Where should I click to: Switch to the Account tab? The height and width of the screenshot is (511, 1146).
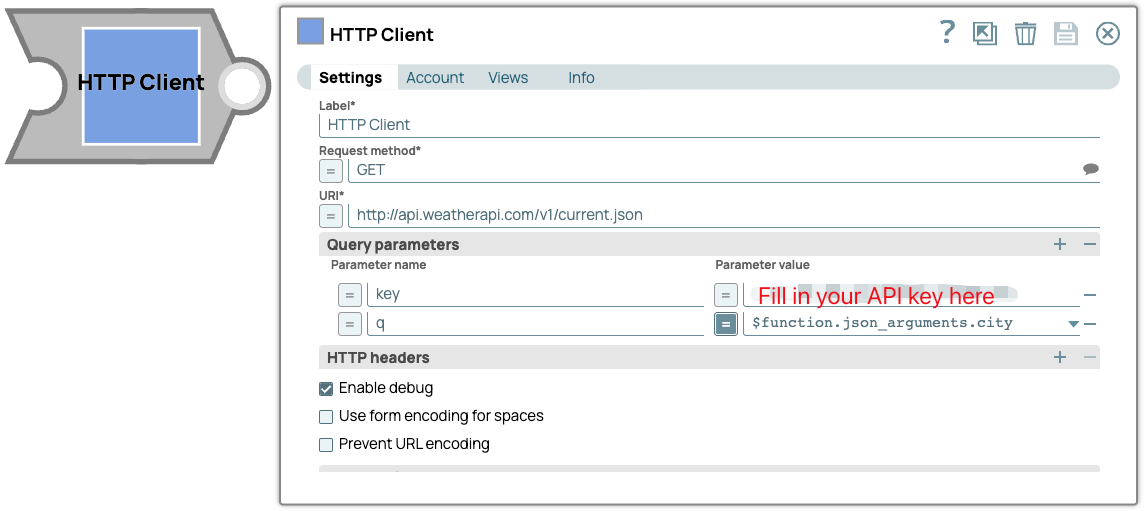click(435, 78)
